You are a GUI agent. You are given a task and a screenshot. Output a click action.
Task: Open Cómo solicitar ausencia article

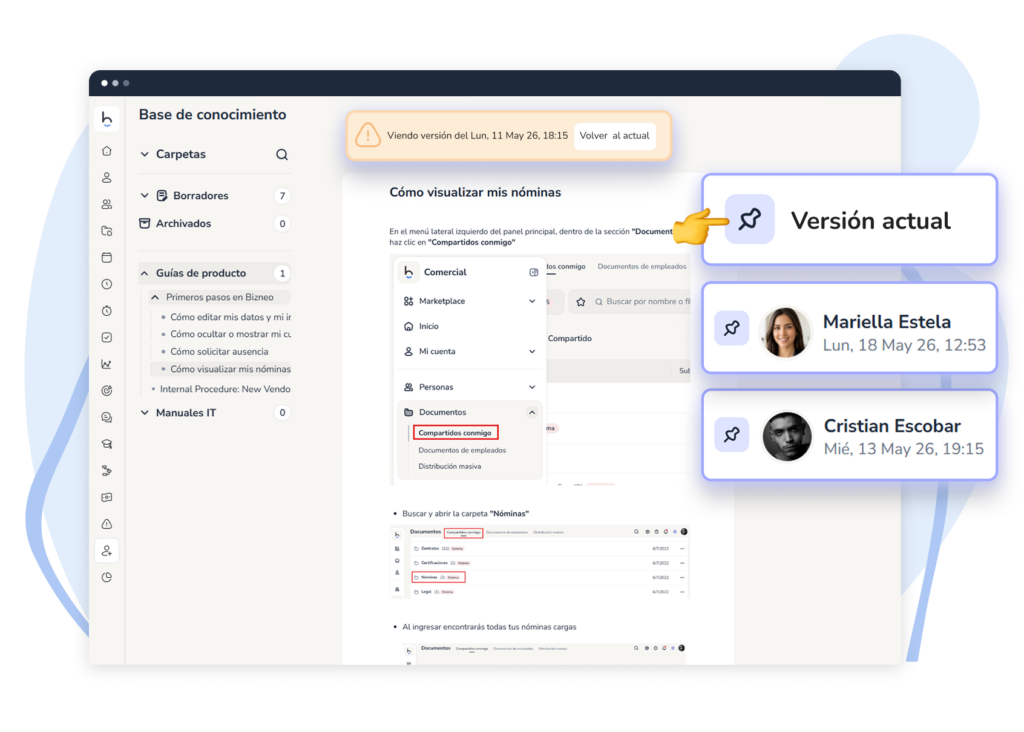tap(219, 351)
